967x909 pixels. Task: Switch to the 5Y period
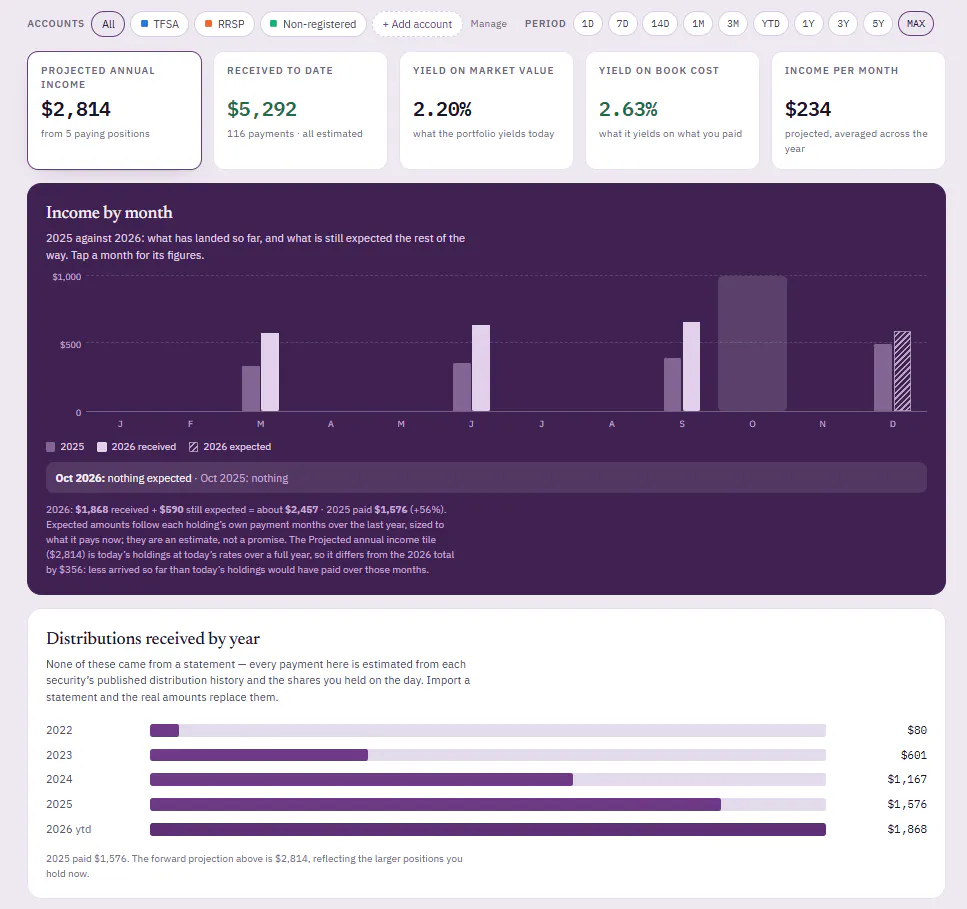[878, 24]
